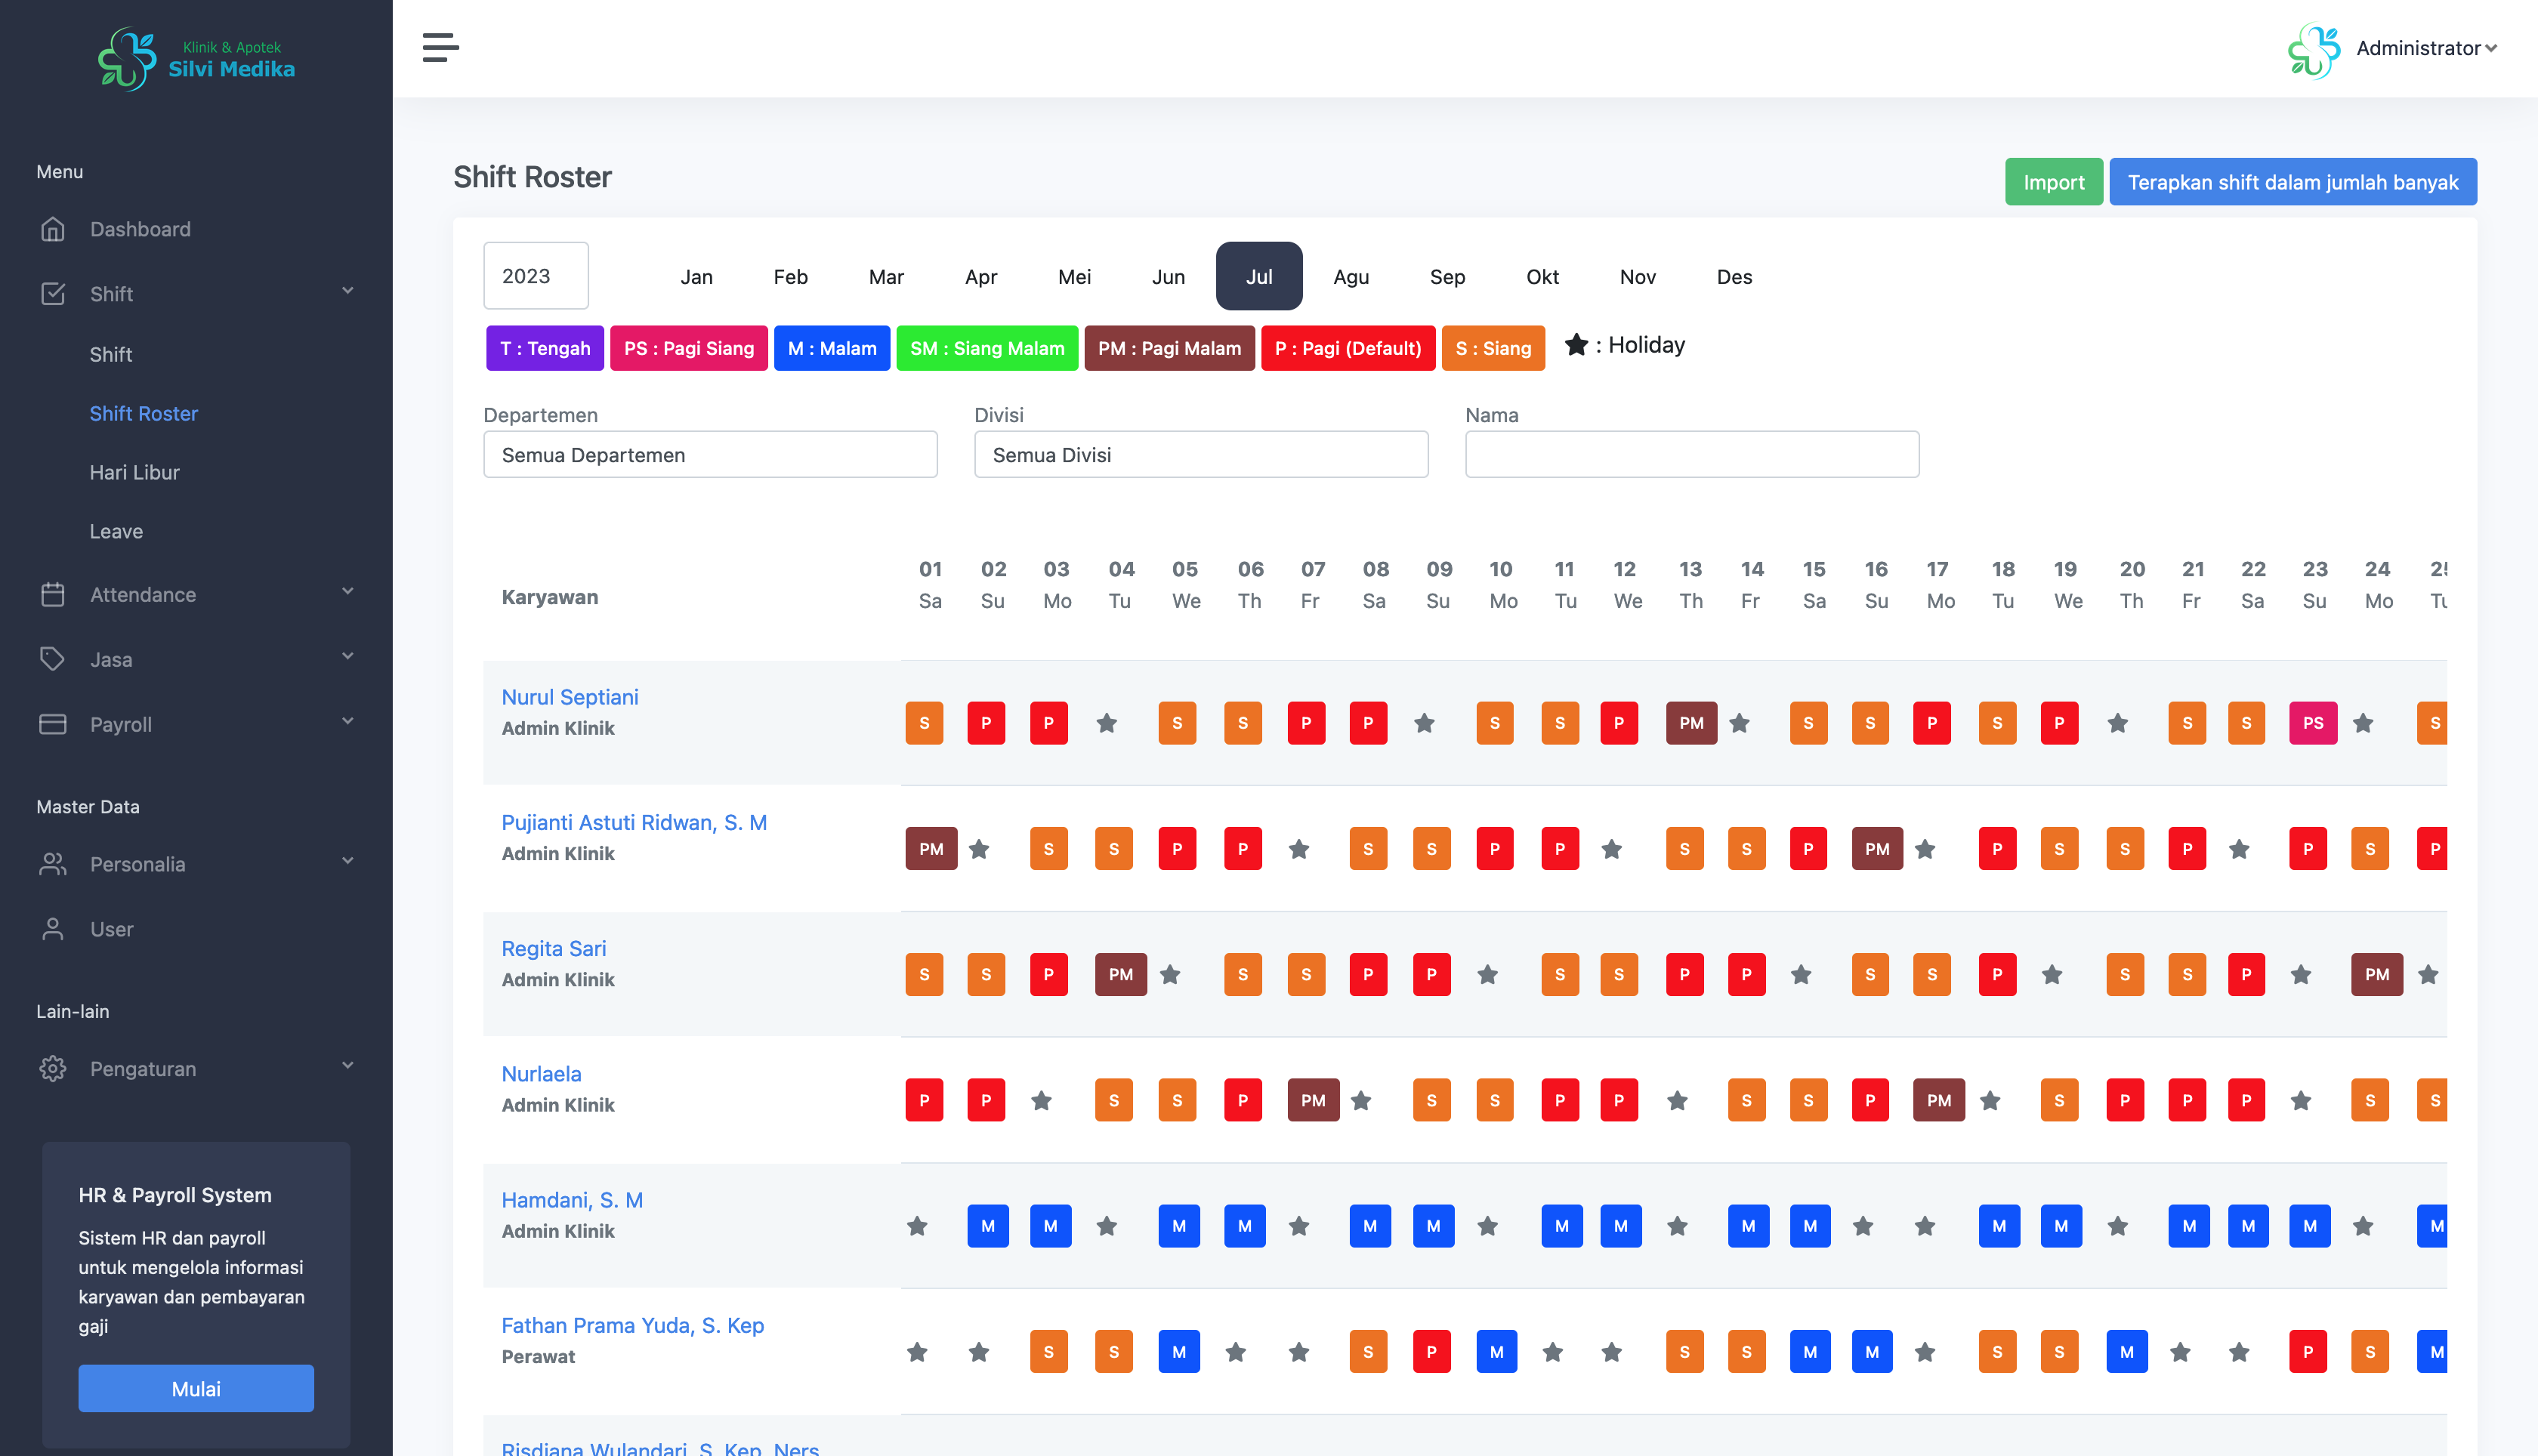This screenshot has height=1456, width=2538.
Task: Click Terapkan shift dalam jumlah banyak button
Action: pyautogui.click(x=2292, y=182)
